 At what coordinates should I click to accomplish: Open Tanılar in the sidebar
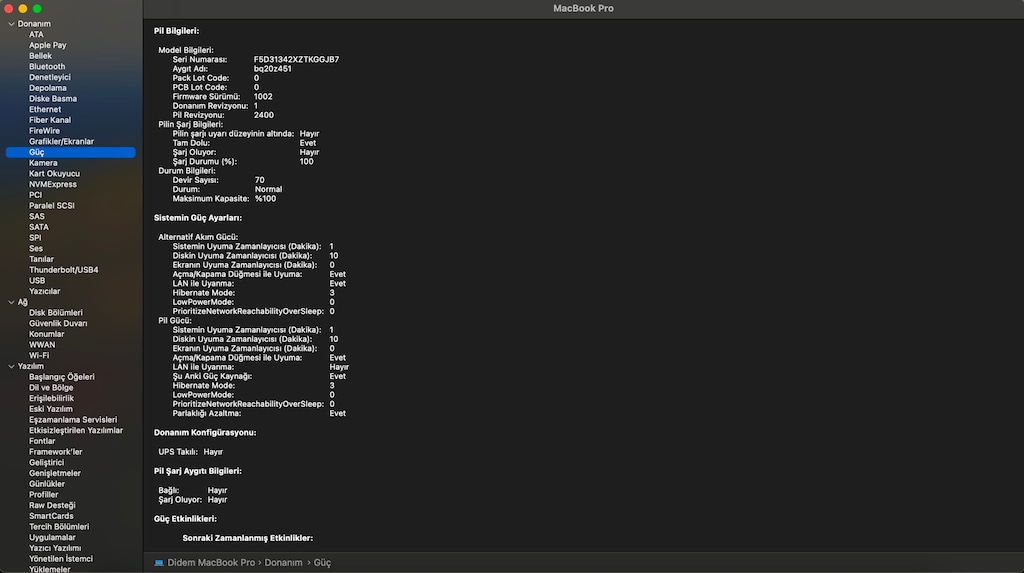[x=41, y=259]
